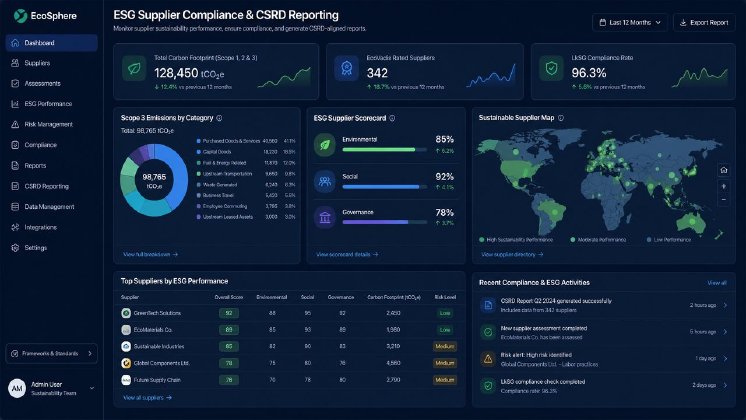Click the Upstream Leased Assets legend entry

pyautogui.click(x=245, y=217)
